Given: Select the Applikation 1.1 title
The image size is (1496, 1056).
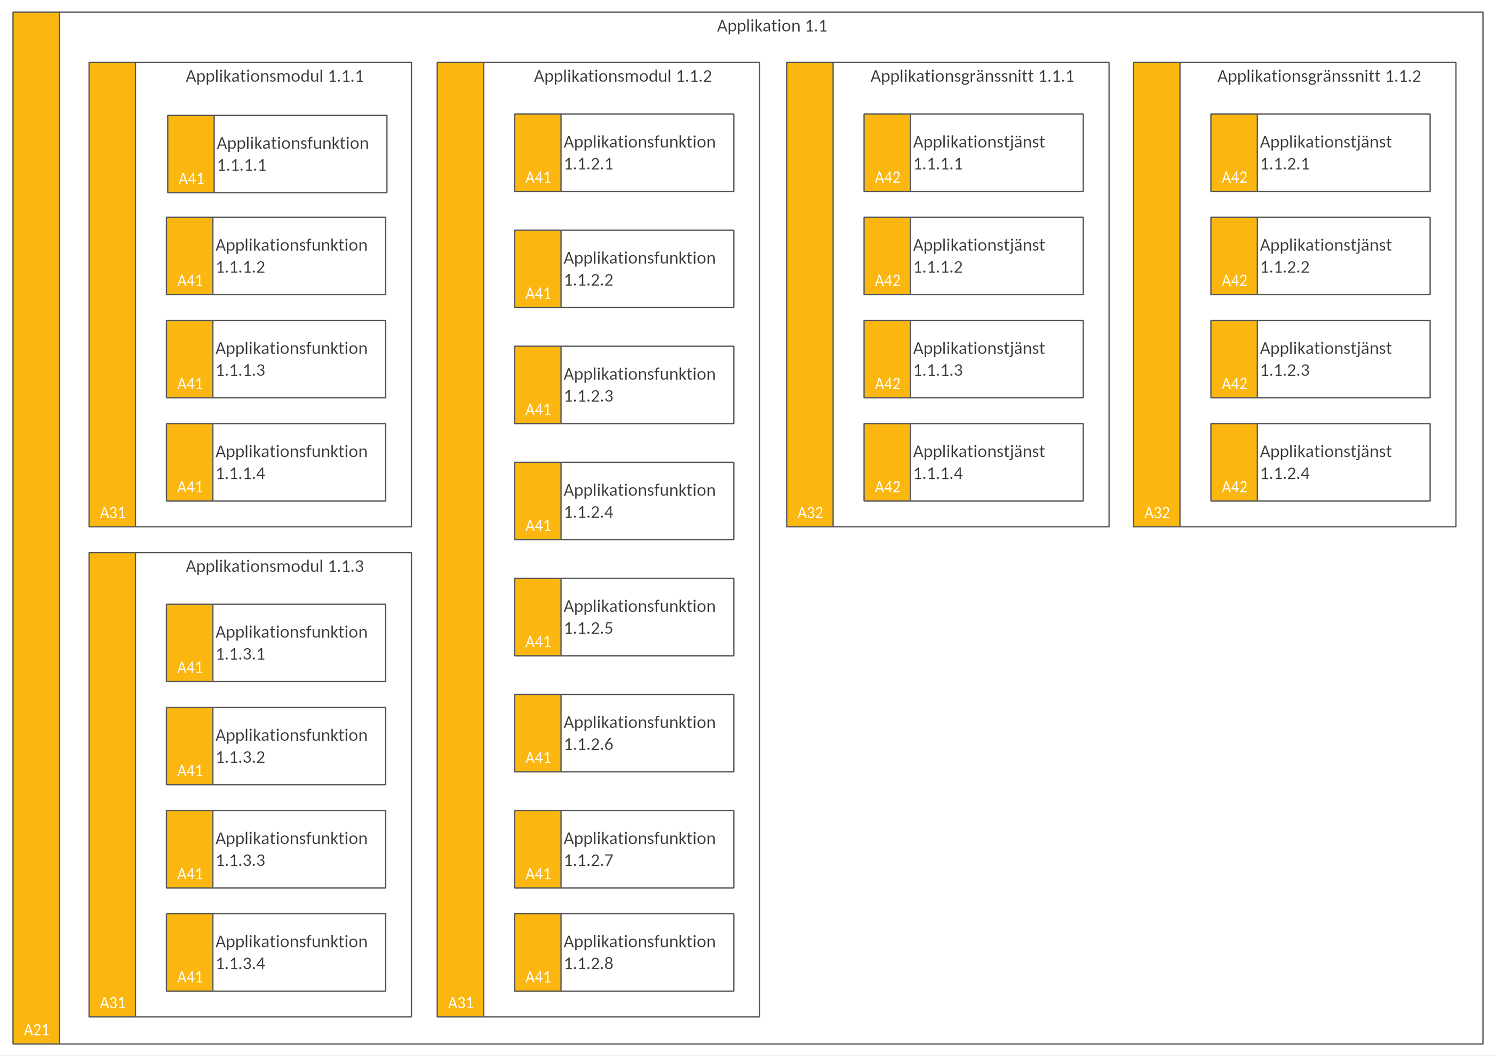Looking at the screenshot, I should [772, 26].
